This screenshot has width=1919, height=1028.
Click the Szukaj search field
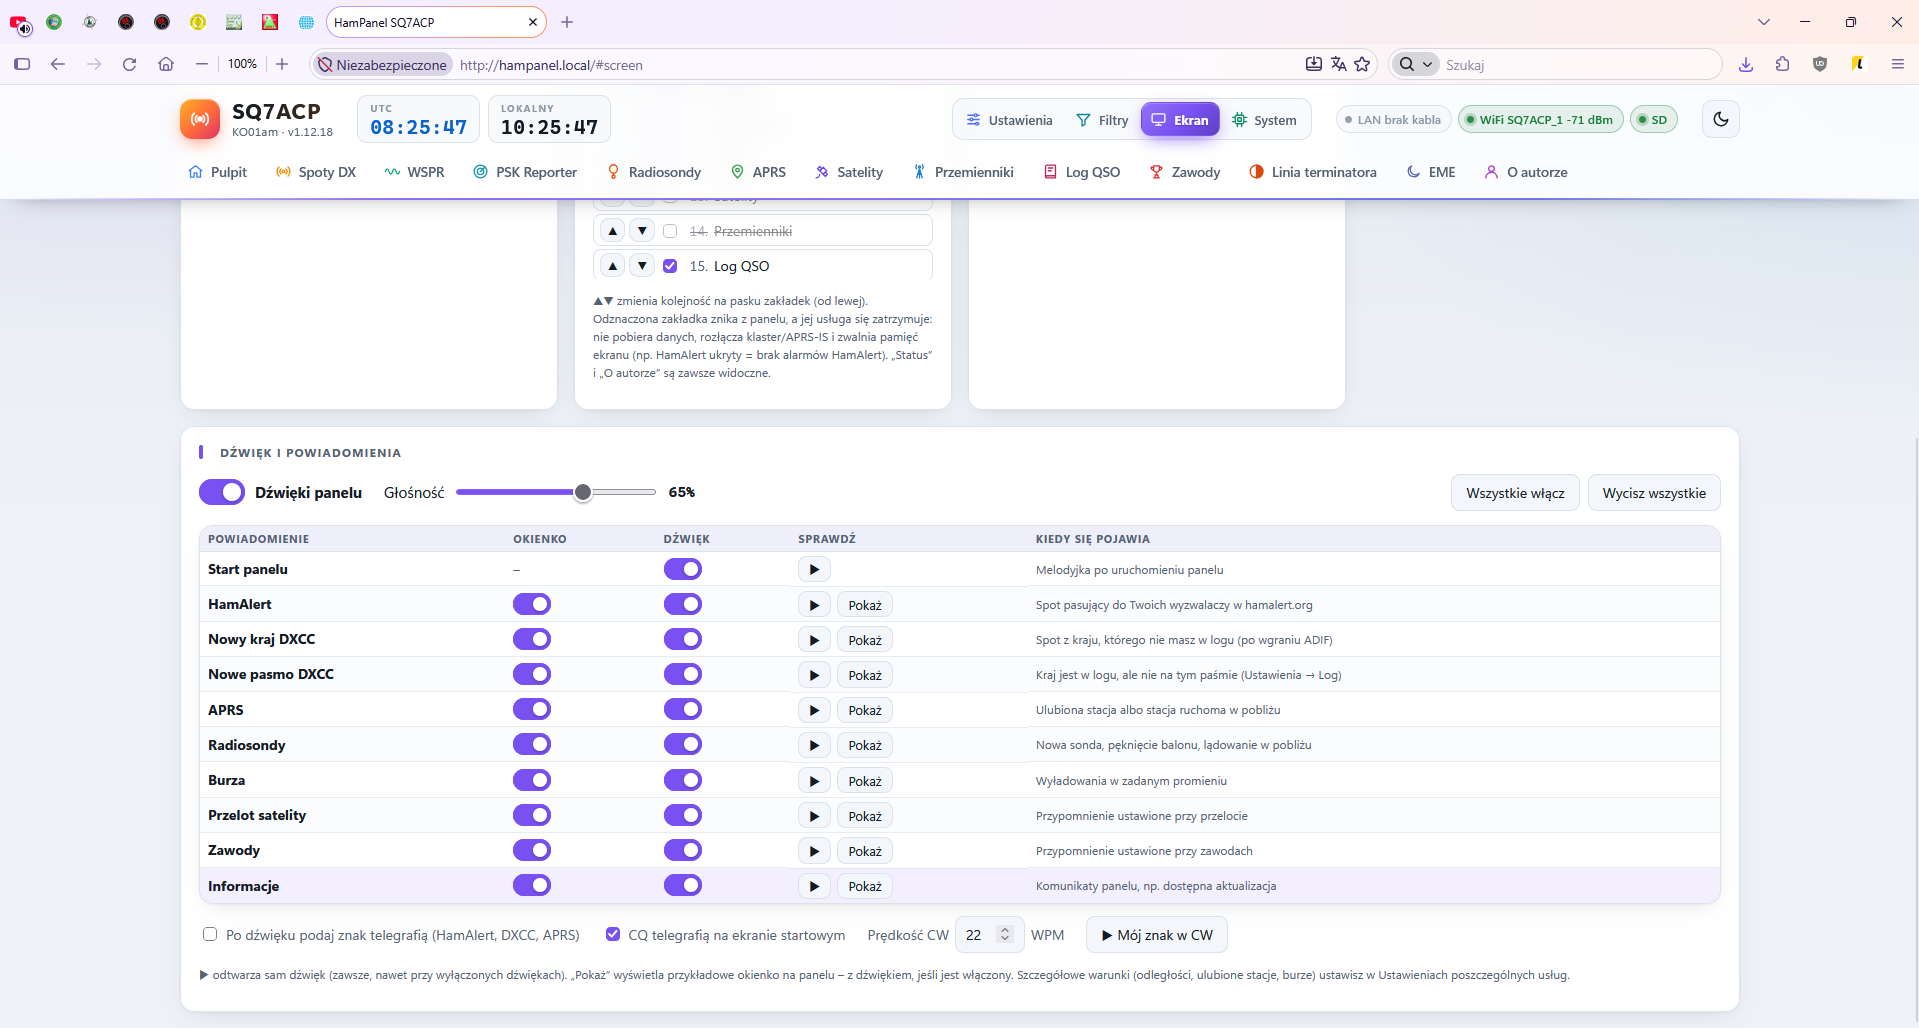1578,64
